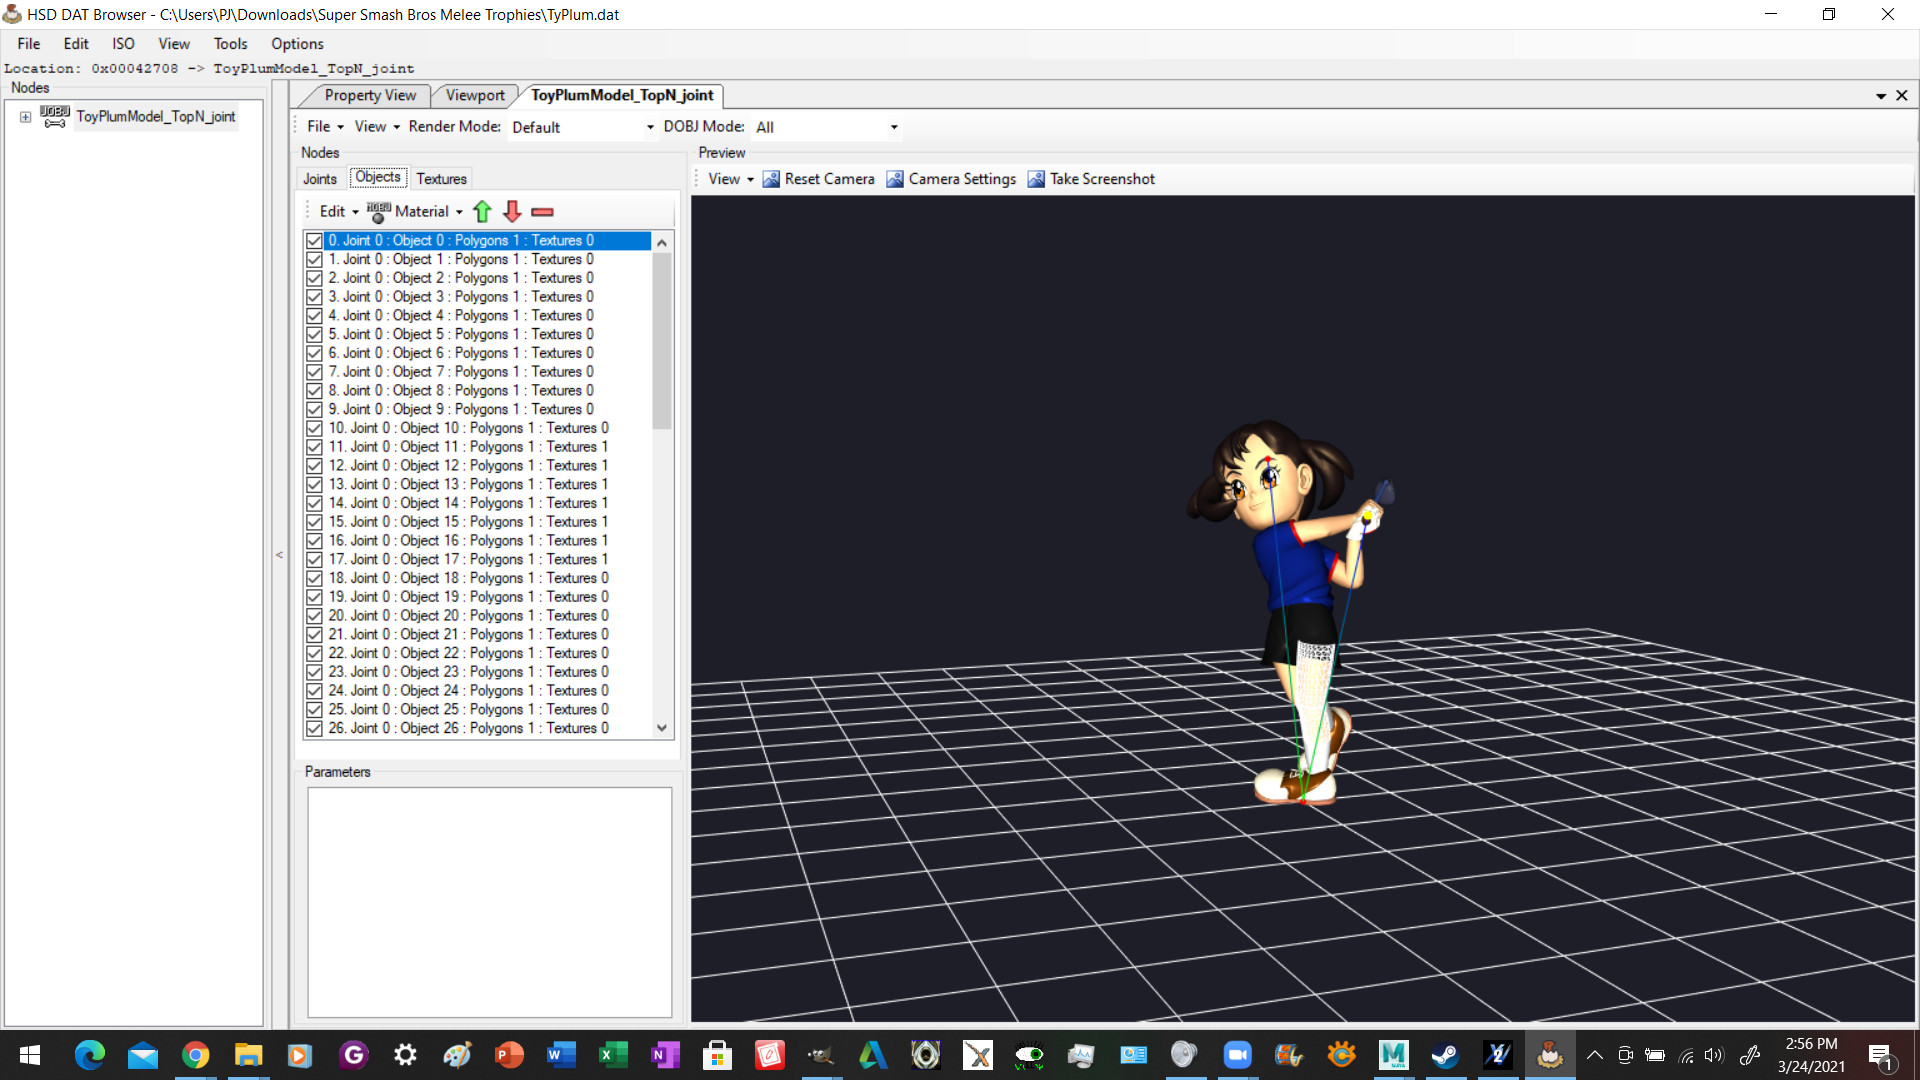Open Autodesk Maya from the taskbar
This screenshot has height=1080, width=1920.
click(x=1393, y=1055)
